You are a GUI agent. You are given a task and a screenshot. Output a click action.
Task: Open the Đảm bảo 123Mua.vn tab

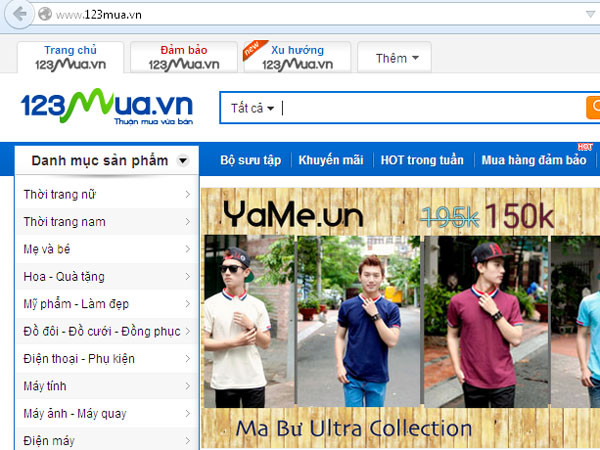point(184,57)
